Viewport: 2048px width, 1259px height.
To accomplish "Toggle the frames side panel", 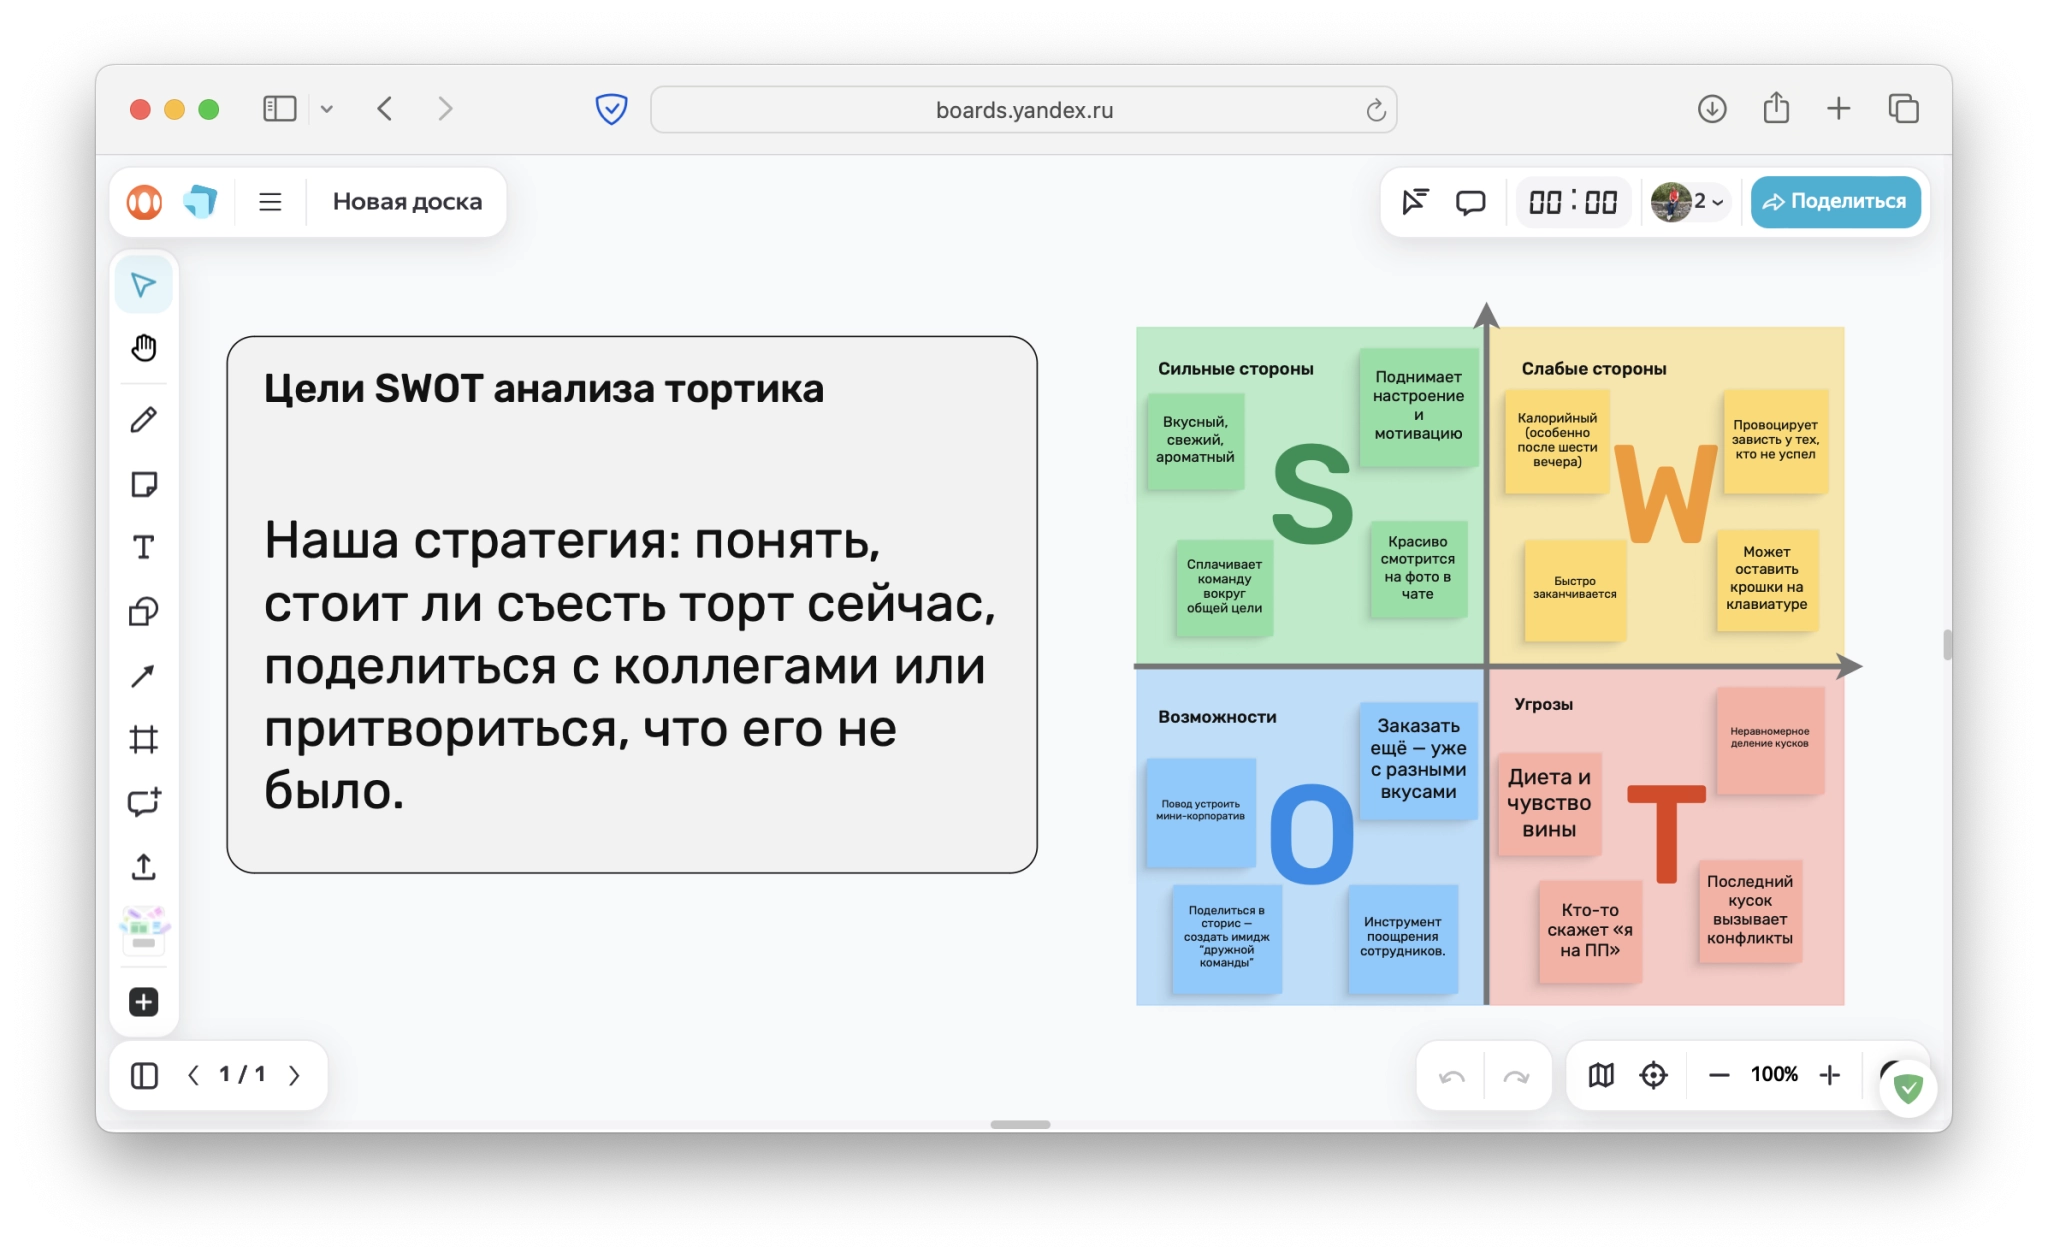I will [144, 1075].
